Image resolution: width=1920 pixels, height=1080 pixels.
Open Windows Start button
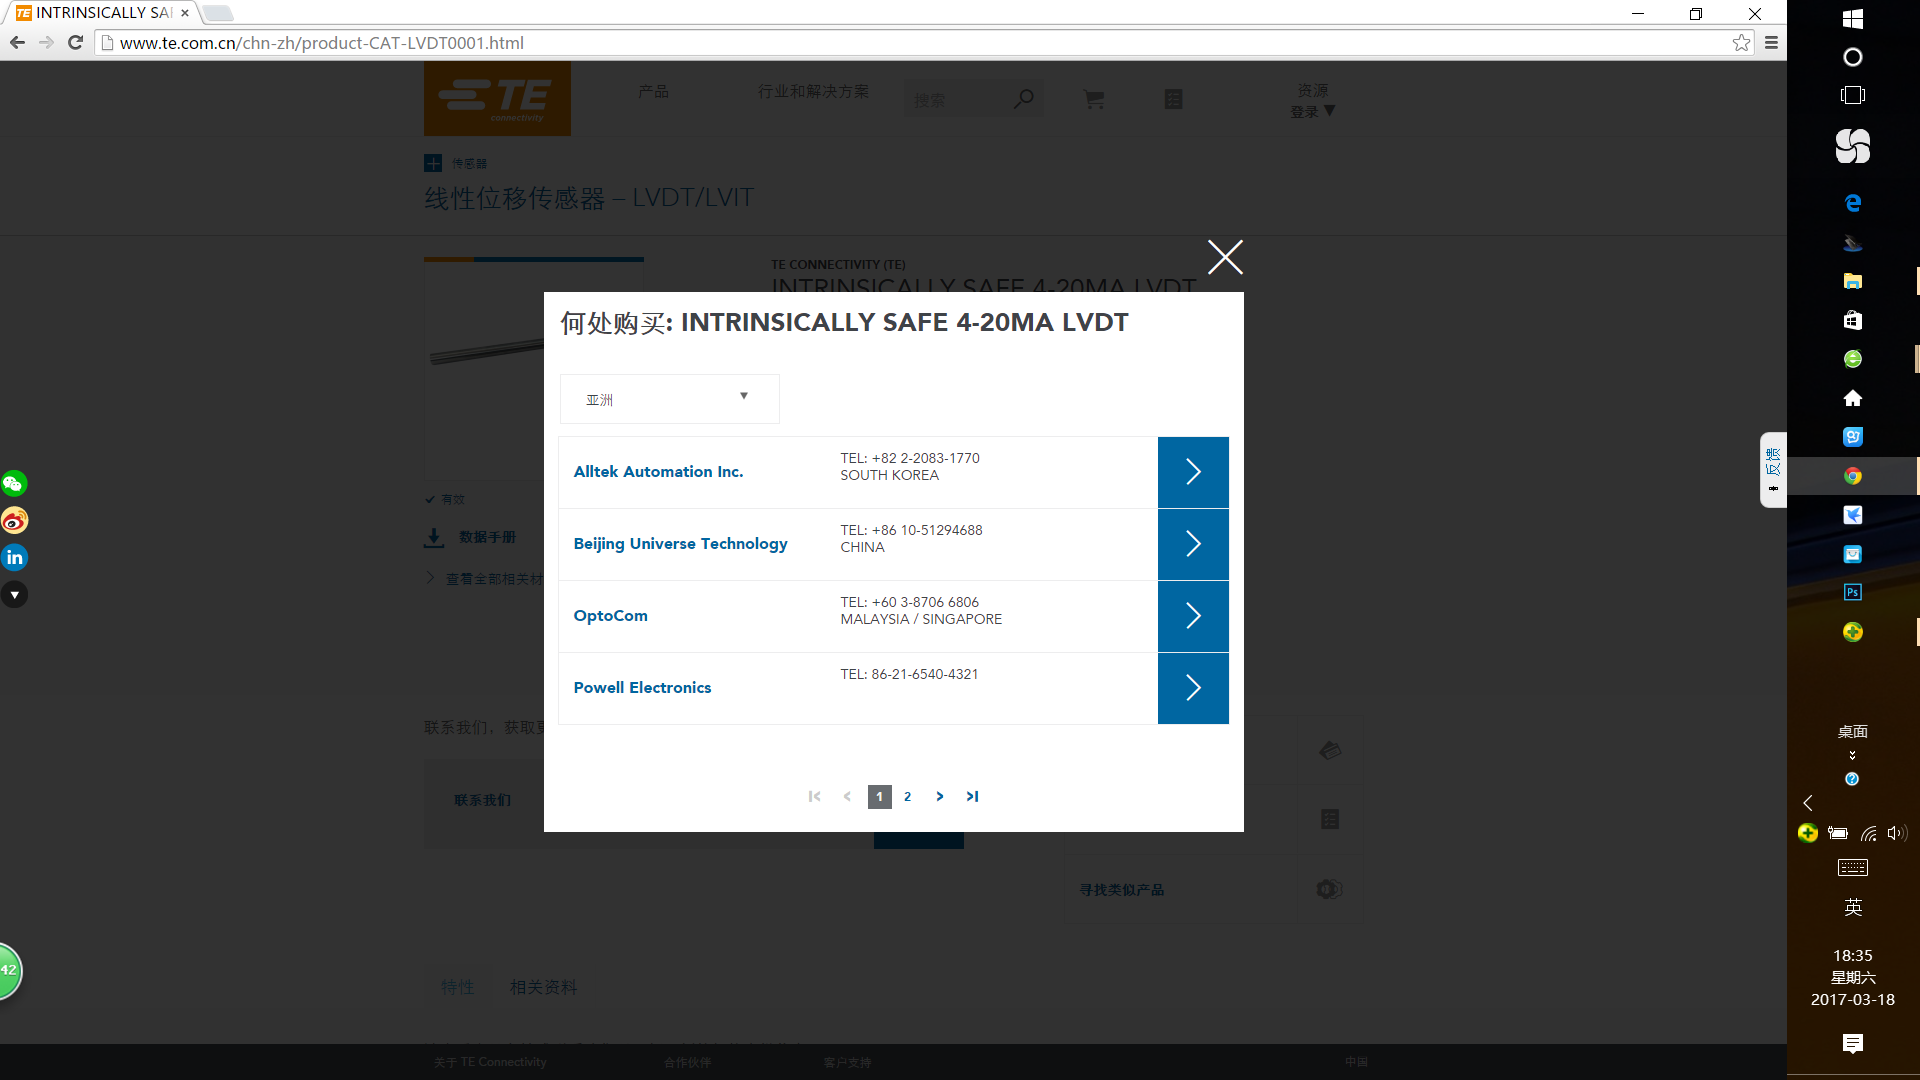pyautogui.click(x=1852, y=18)
